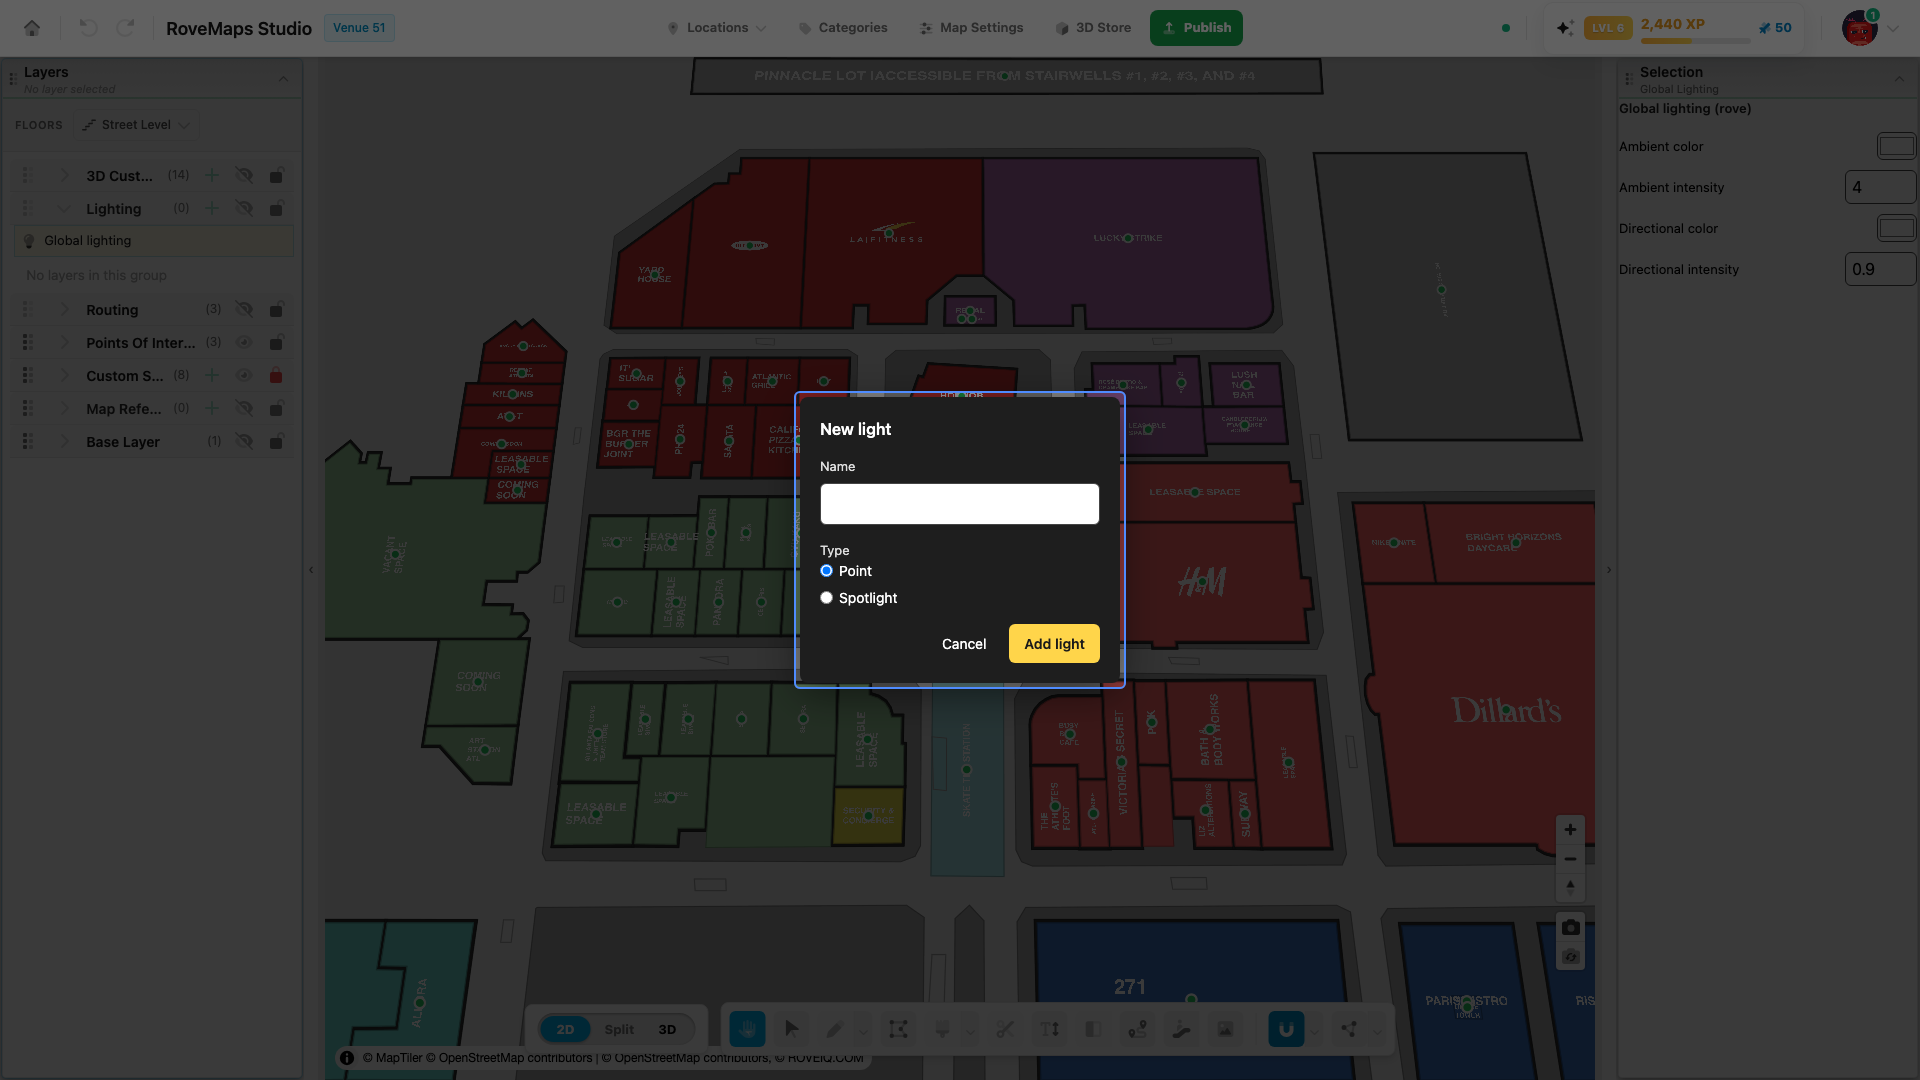Reset map bearing with compass control

[x=1570, y=887]
